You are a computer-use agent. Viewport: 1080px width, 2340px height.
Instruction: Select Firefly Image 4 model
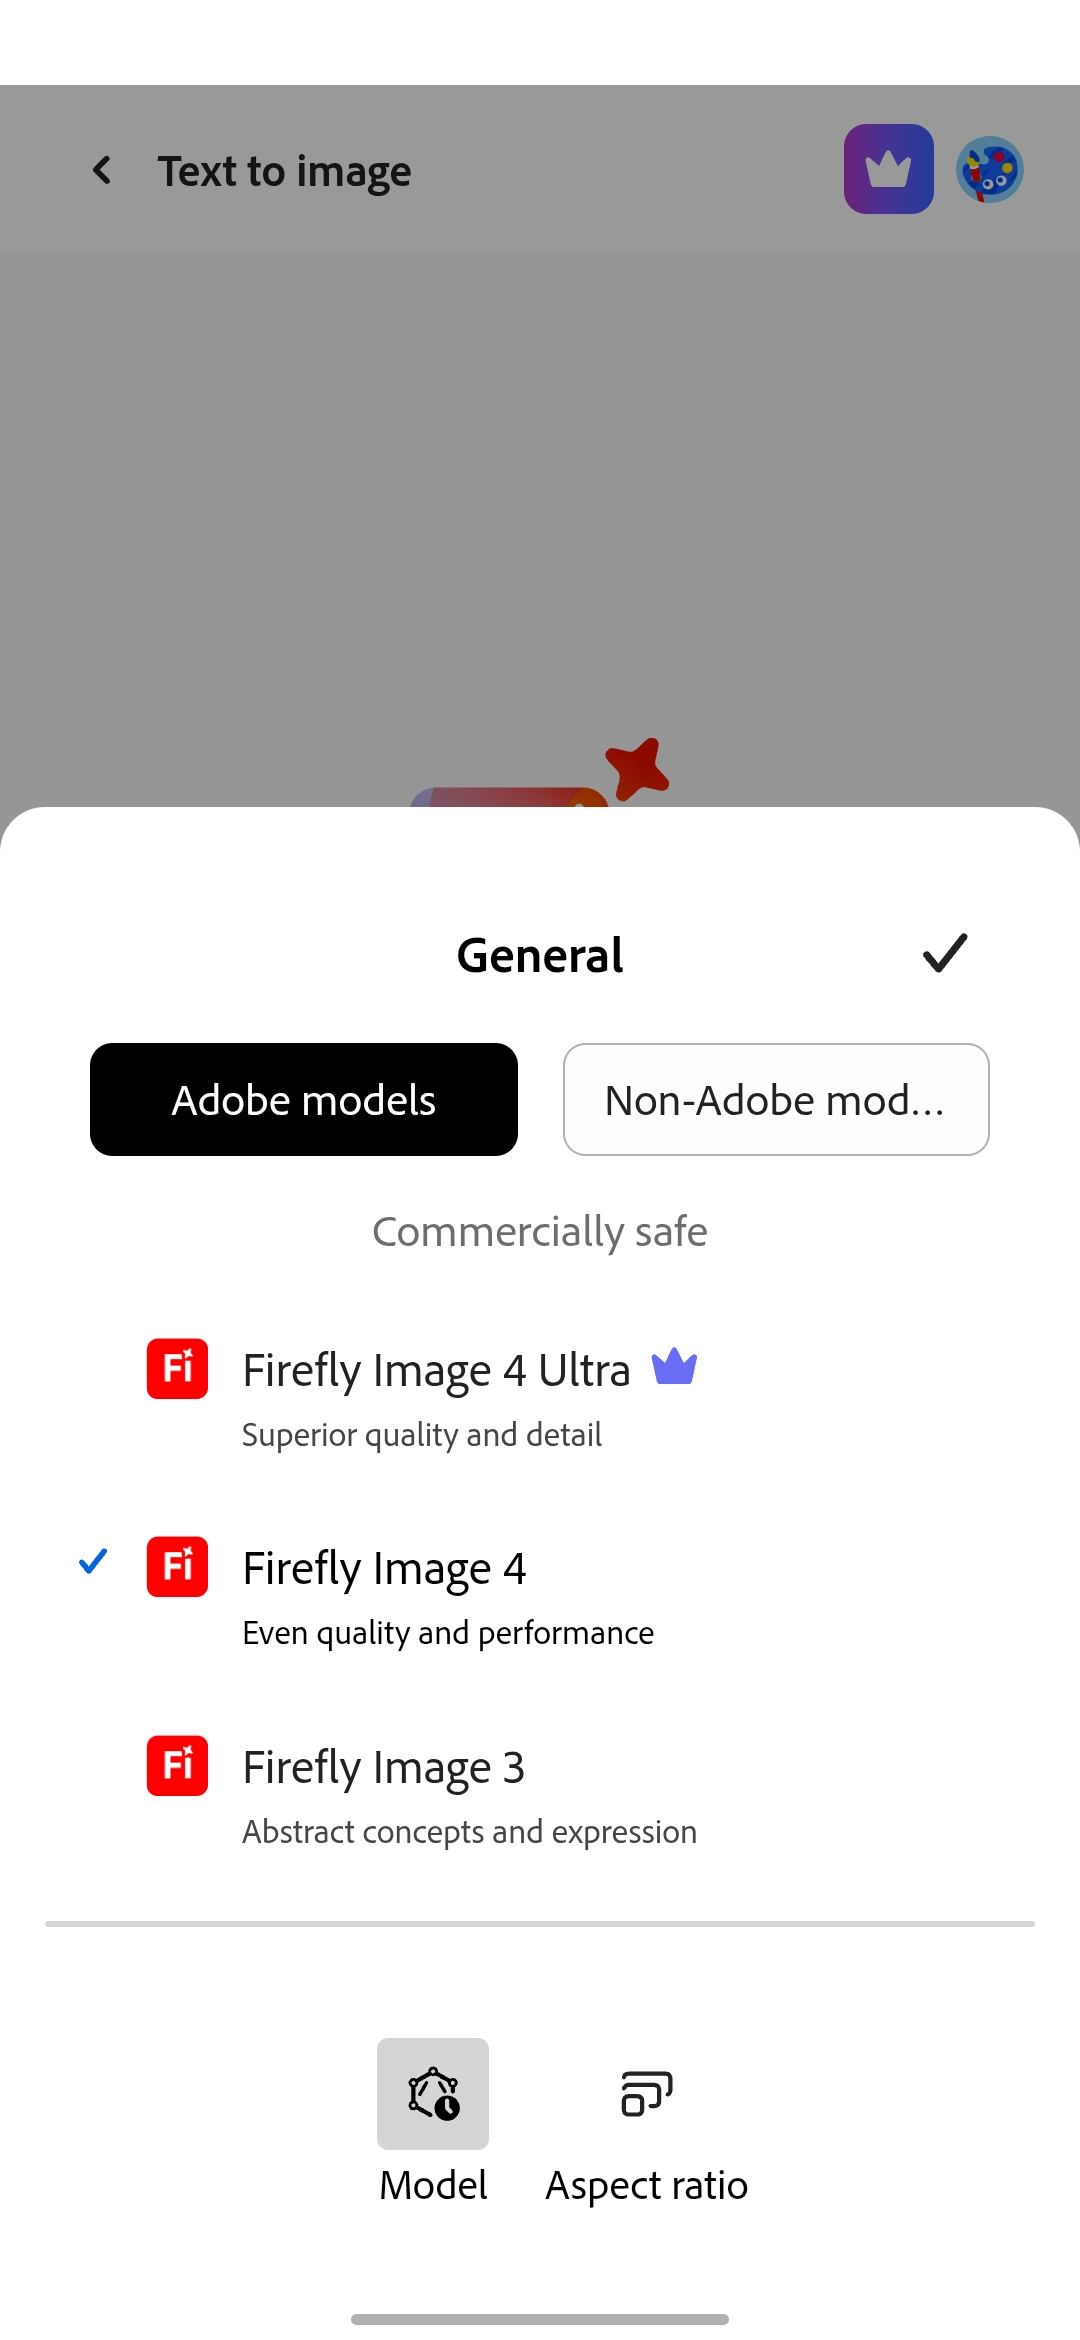(385, 1568)
